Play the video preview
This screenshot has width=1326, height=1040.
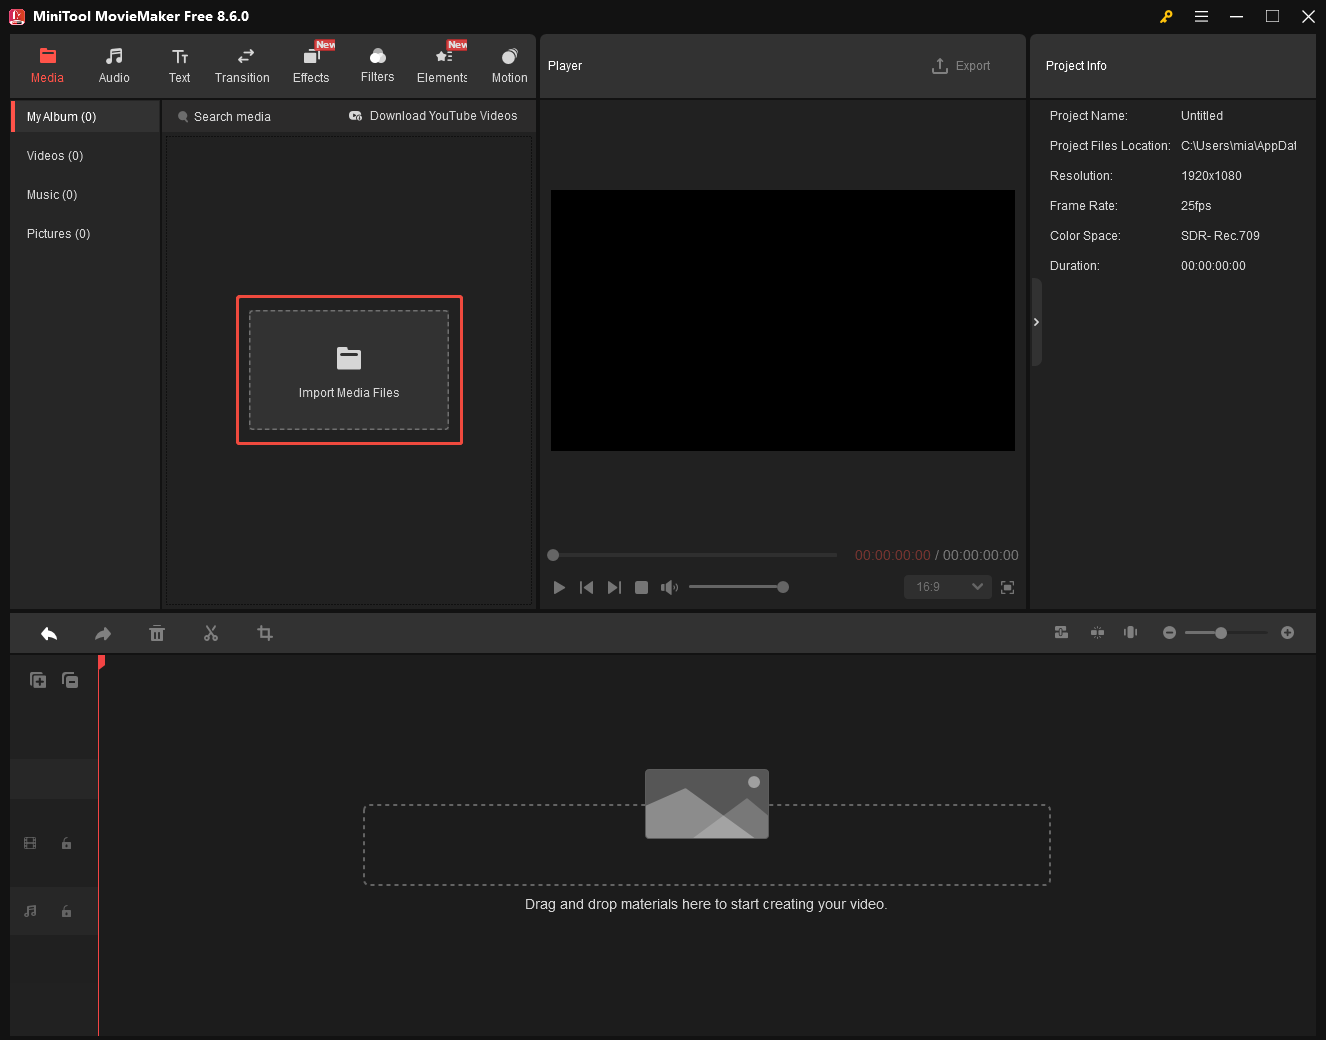click(559, 587)
